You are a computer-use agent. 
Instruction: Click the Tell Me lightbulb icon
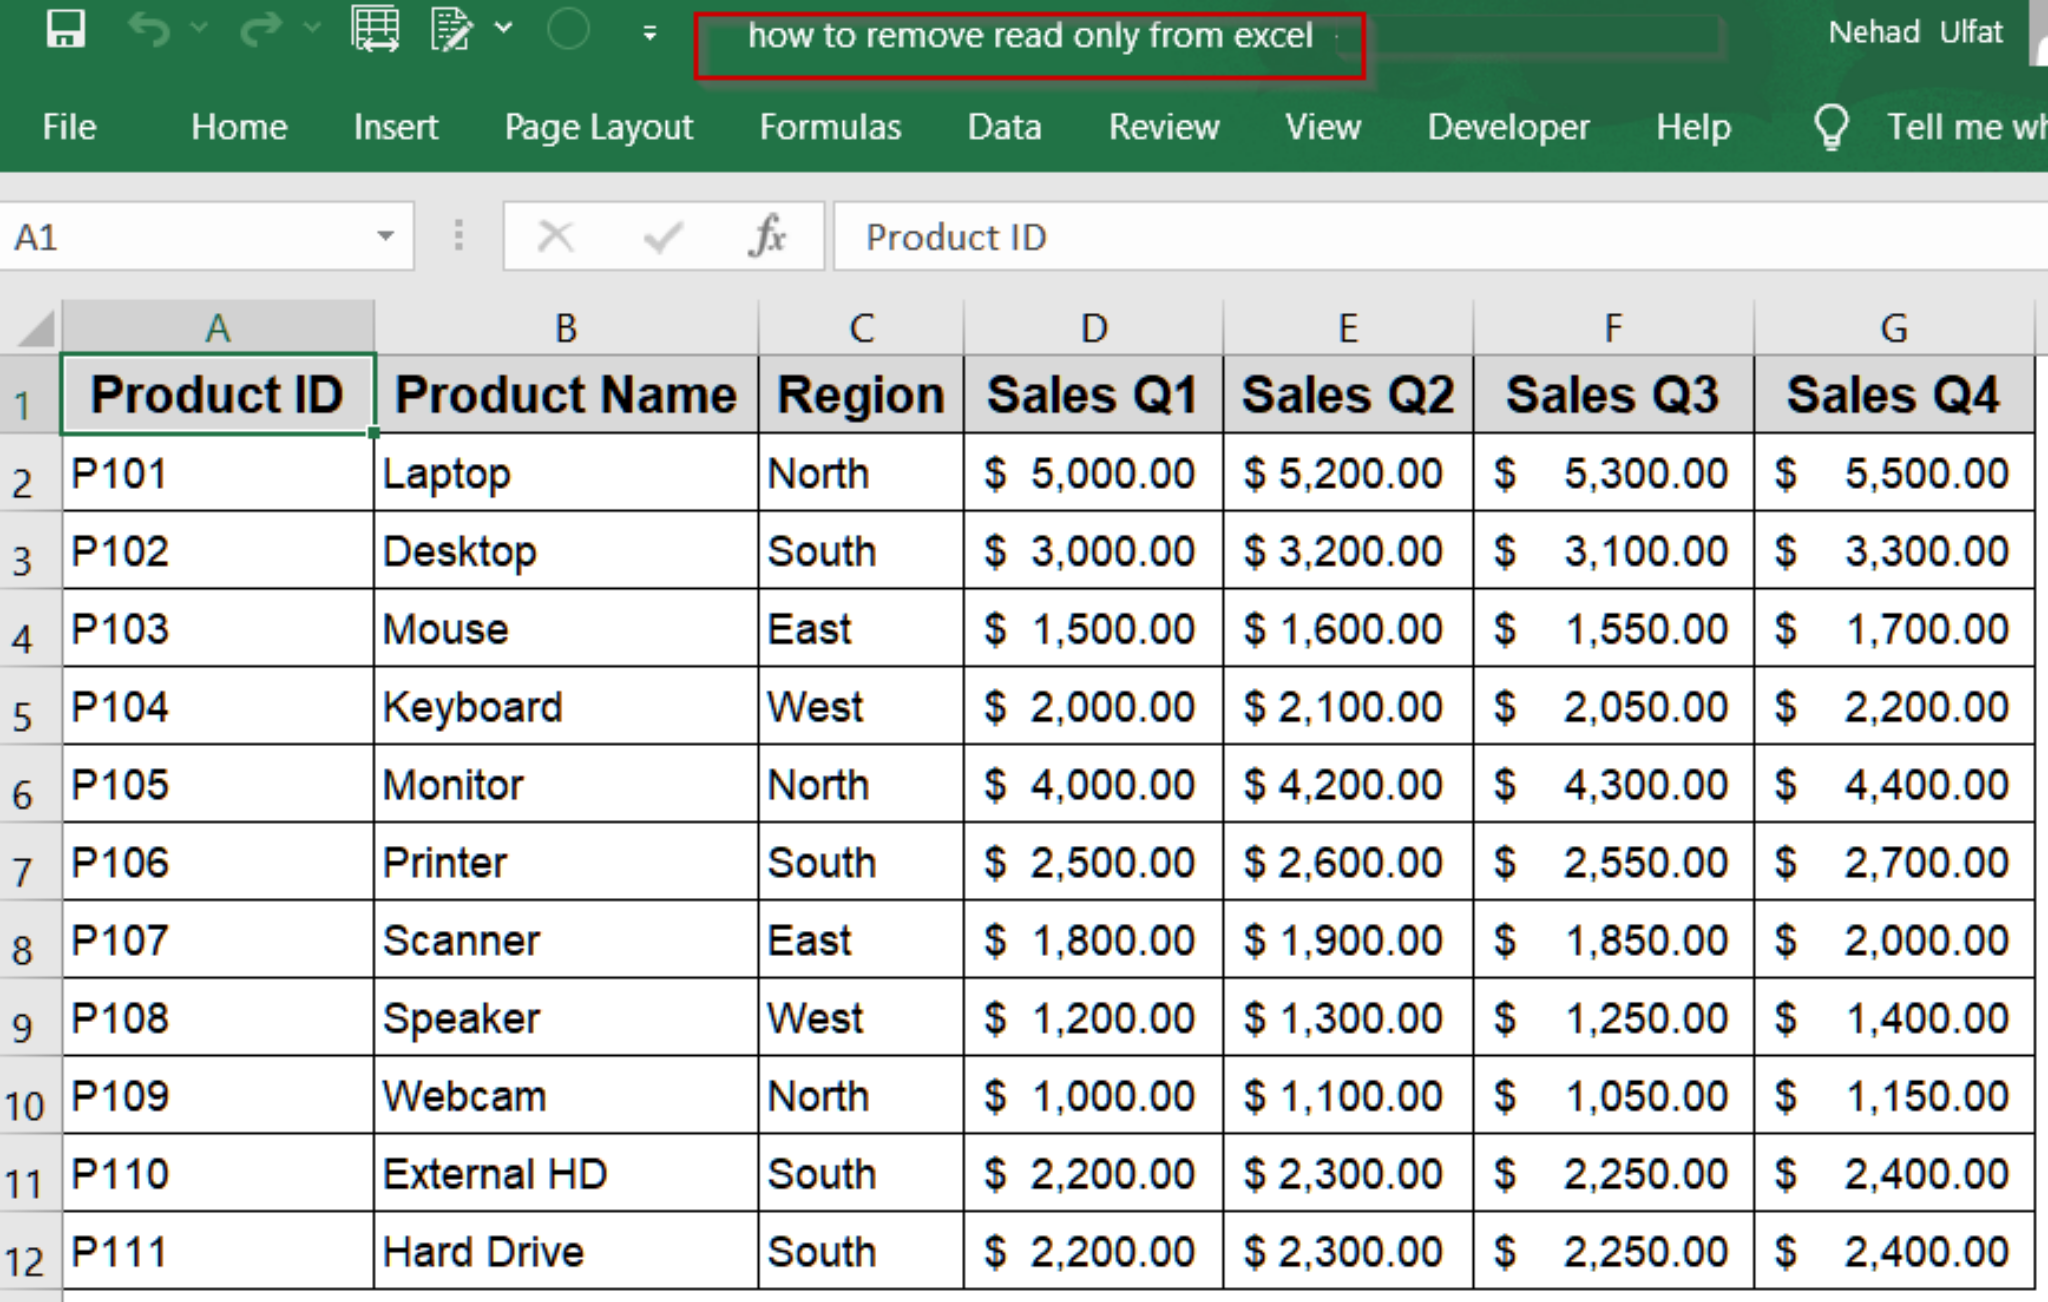tap(1831, 126)
